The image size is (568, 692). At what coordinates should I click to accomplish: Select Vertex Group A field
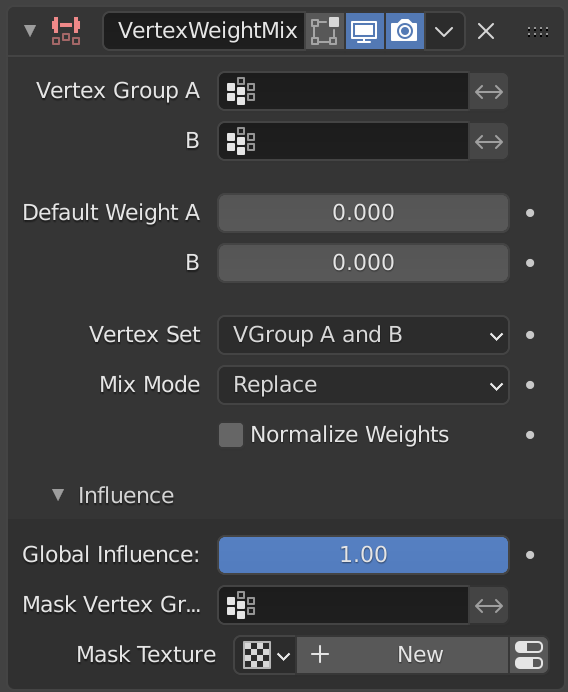tap(343, 92)
